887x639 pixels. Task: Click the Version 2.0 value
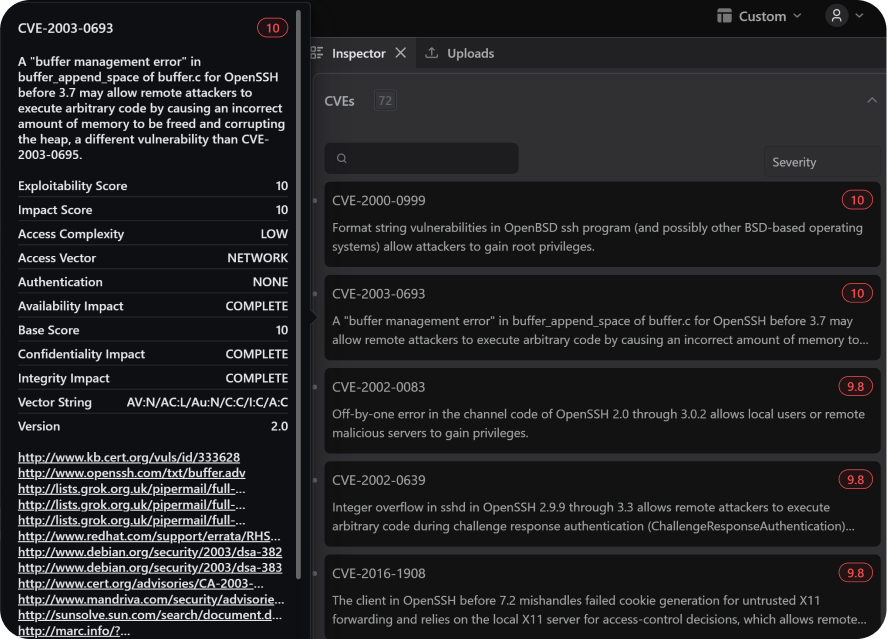pyautogui.click(x=279, y=426)
